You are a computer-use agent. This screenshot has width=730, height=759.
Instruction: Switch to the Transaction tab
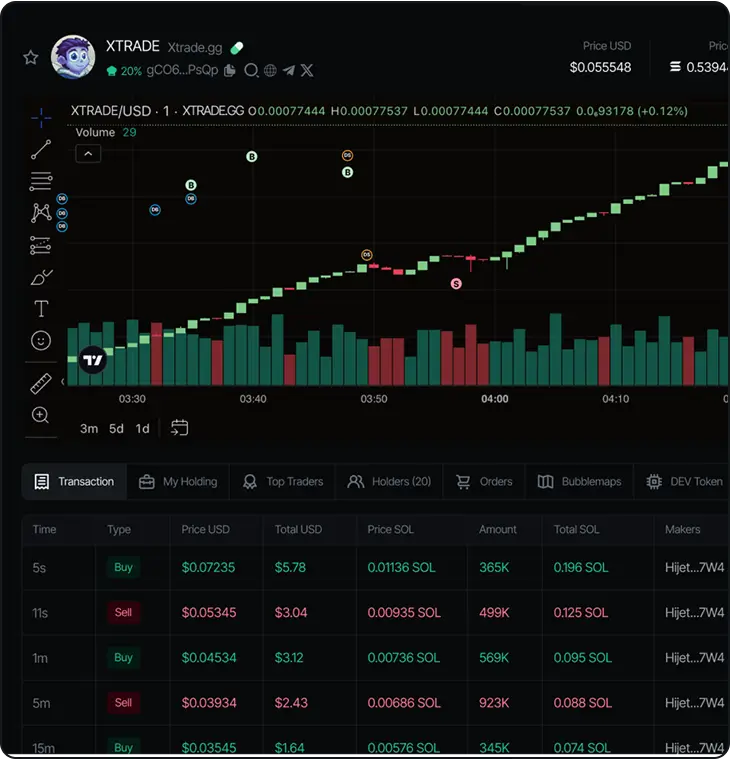click(74, 482)
